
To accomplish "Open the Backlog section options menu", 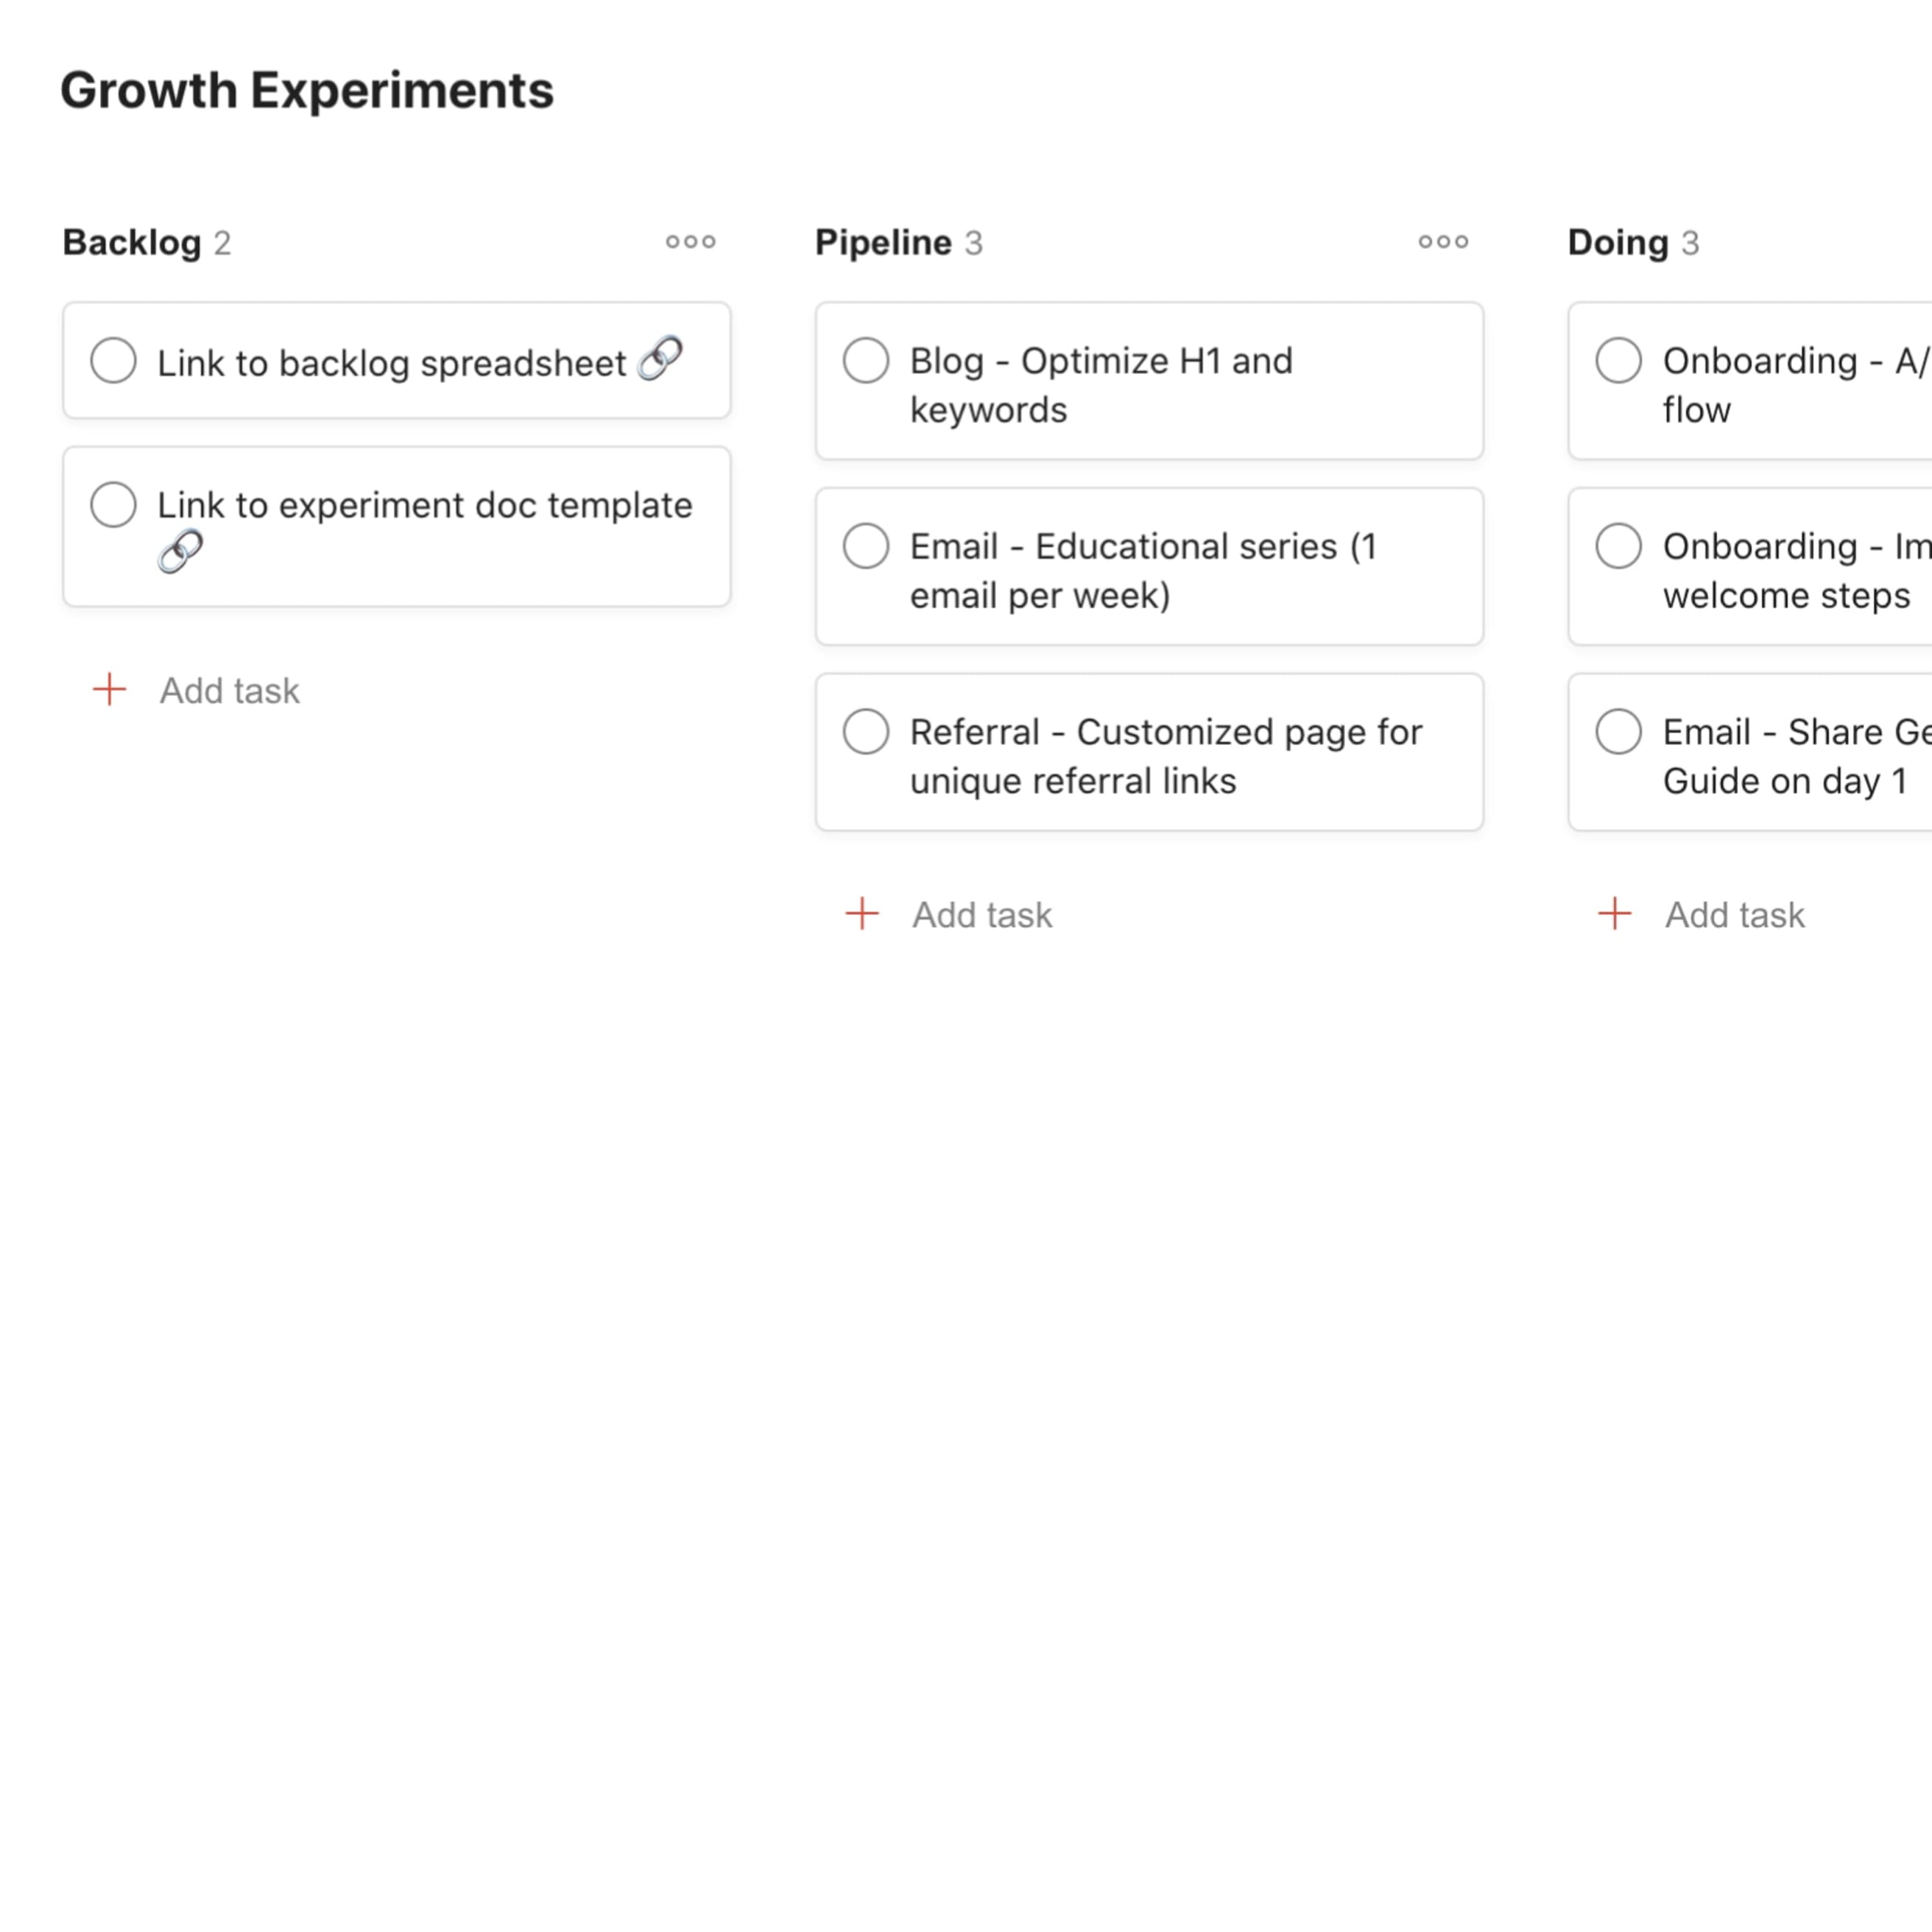I will (x=690, y=242).
